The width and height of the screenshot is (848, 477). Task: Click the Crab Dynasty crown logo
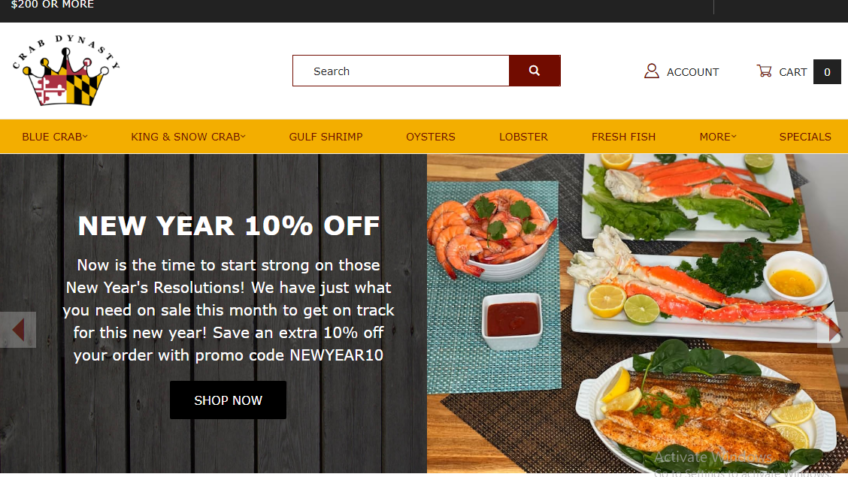tap(66, 70)
